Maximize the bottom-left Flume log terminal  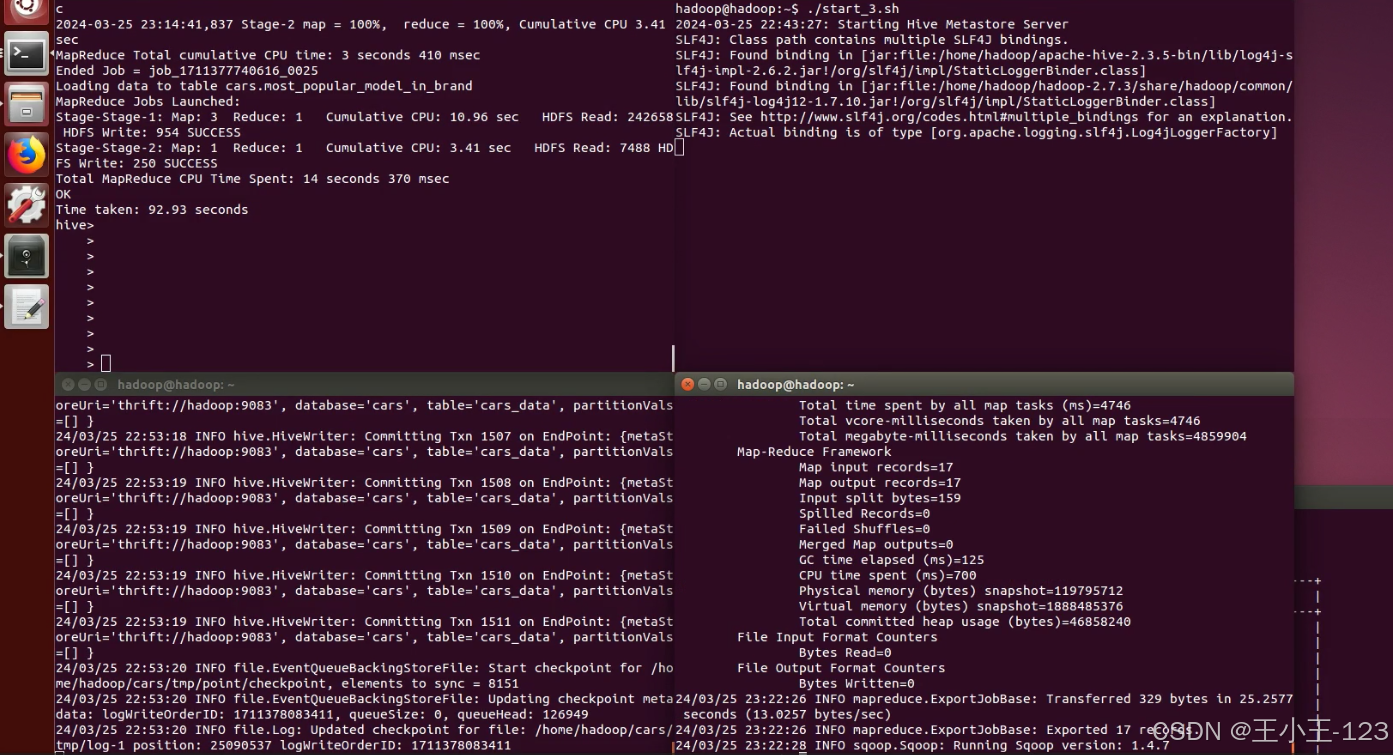click(x=101, y=384)
